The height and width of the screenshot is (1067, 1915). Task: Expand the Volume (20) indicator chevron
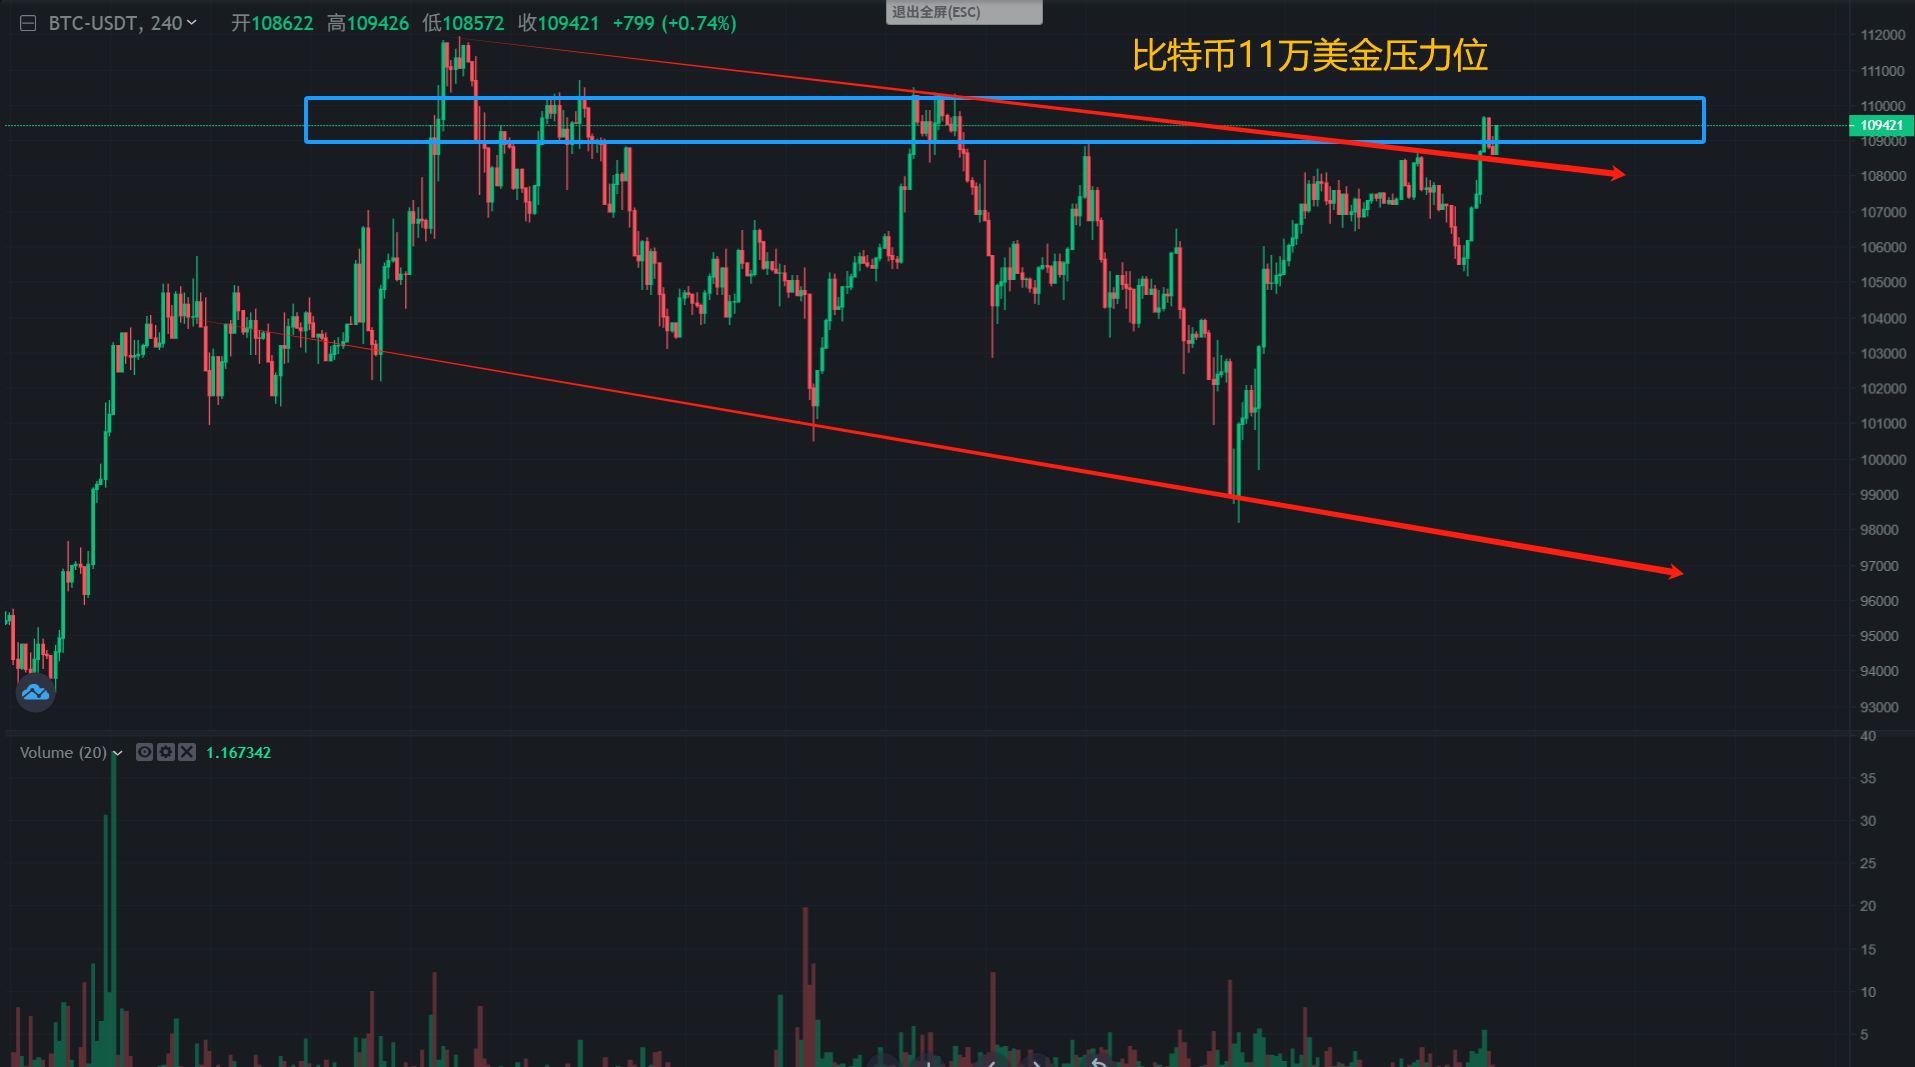click(118, 753)
